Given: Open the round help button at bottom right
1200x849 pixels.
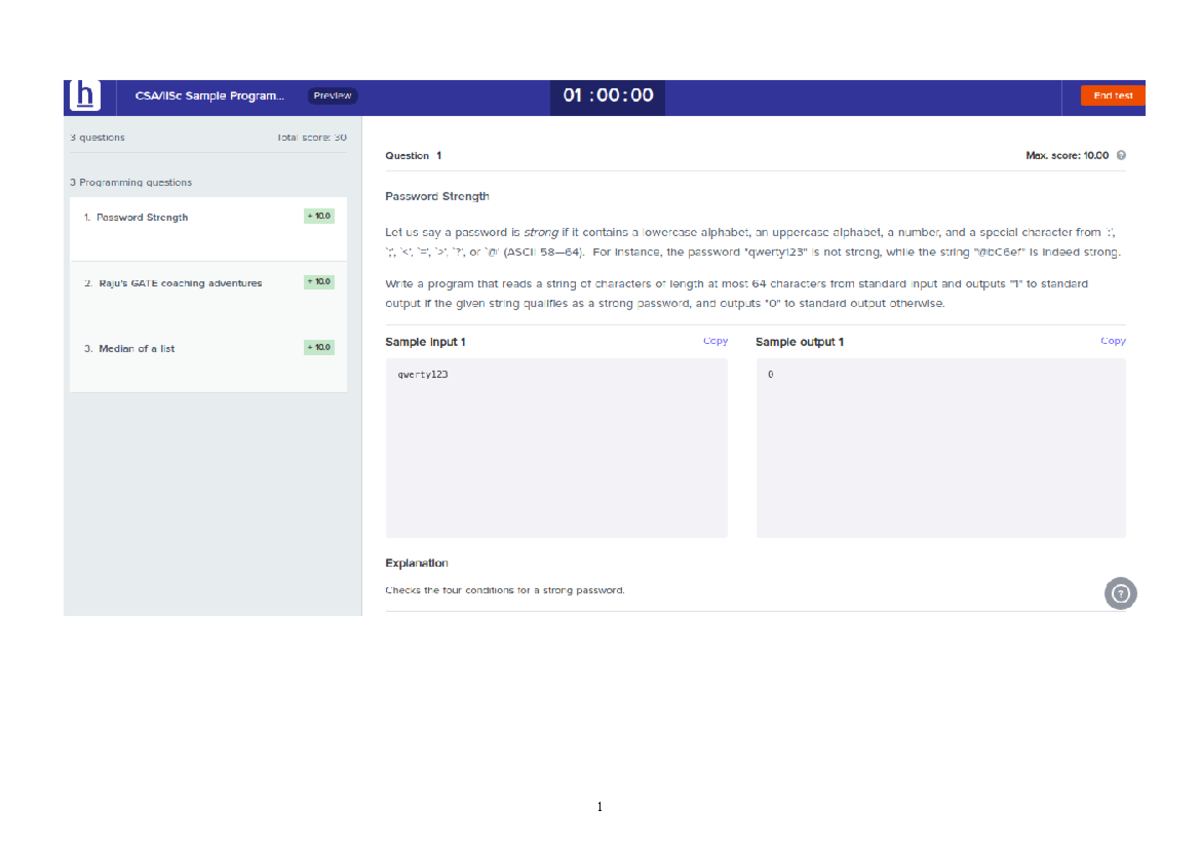Looking at the screenshot, I should pos(1120,593).
